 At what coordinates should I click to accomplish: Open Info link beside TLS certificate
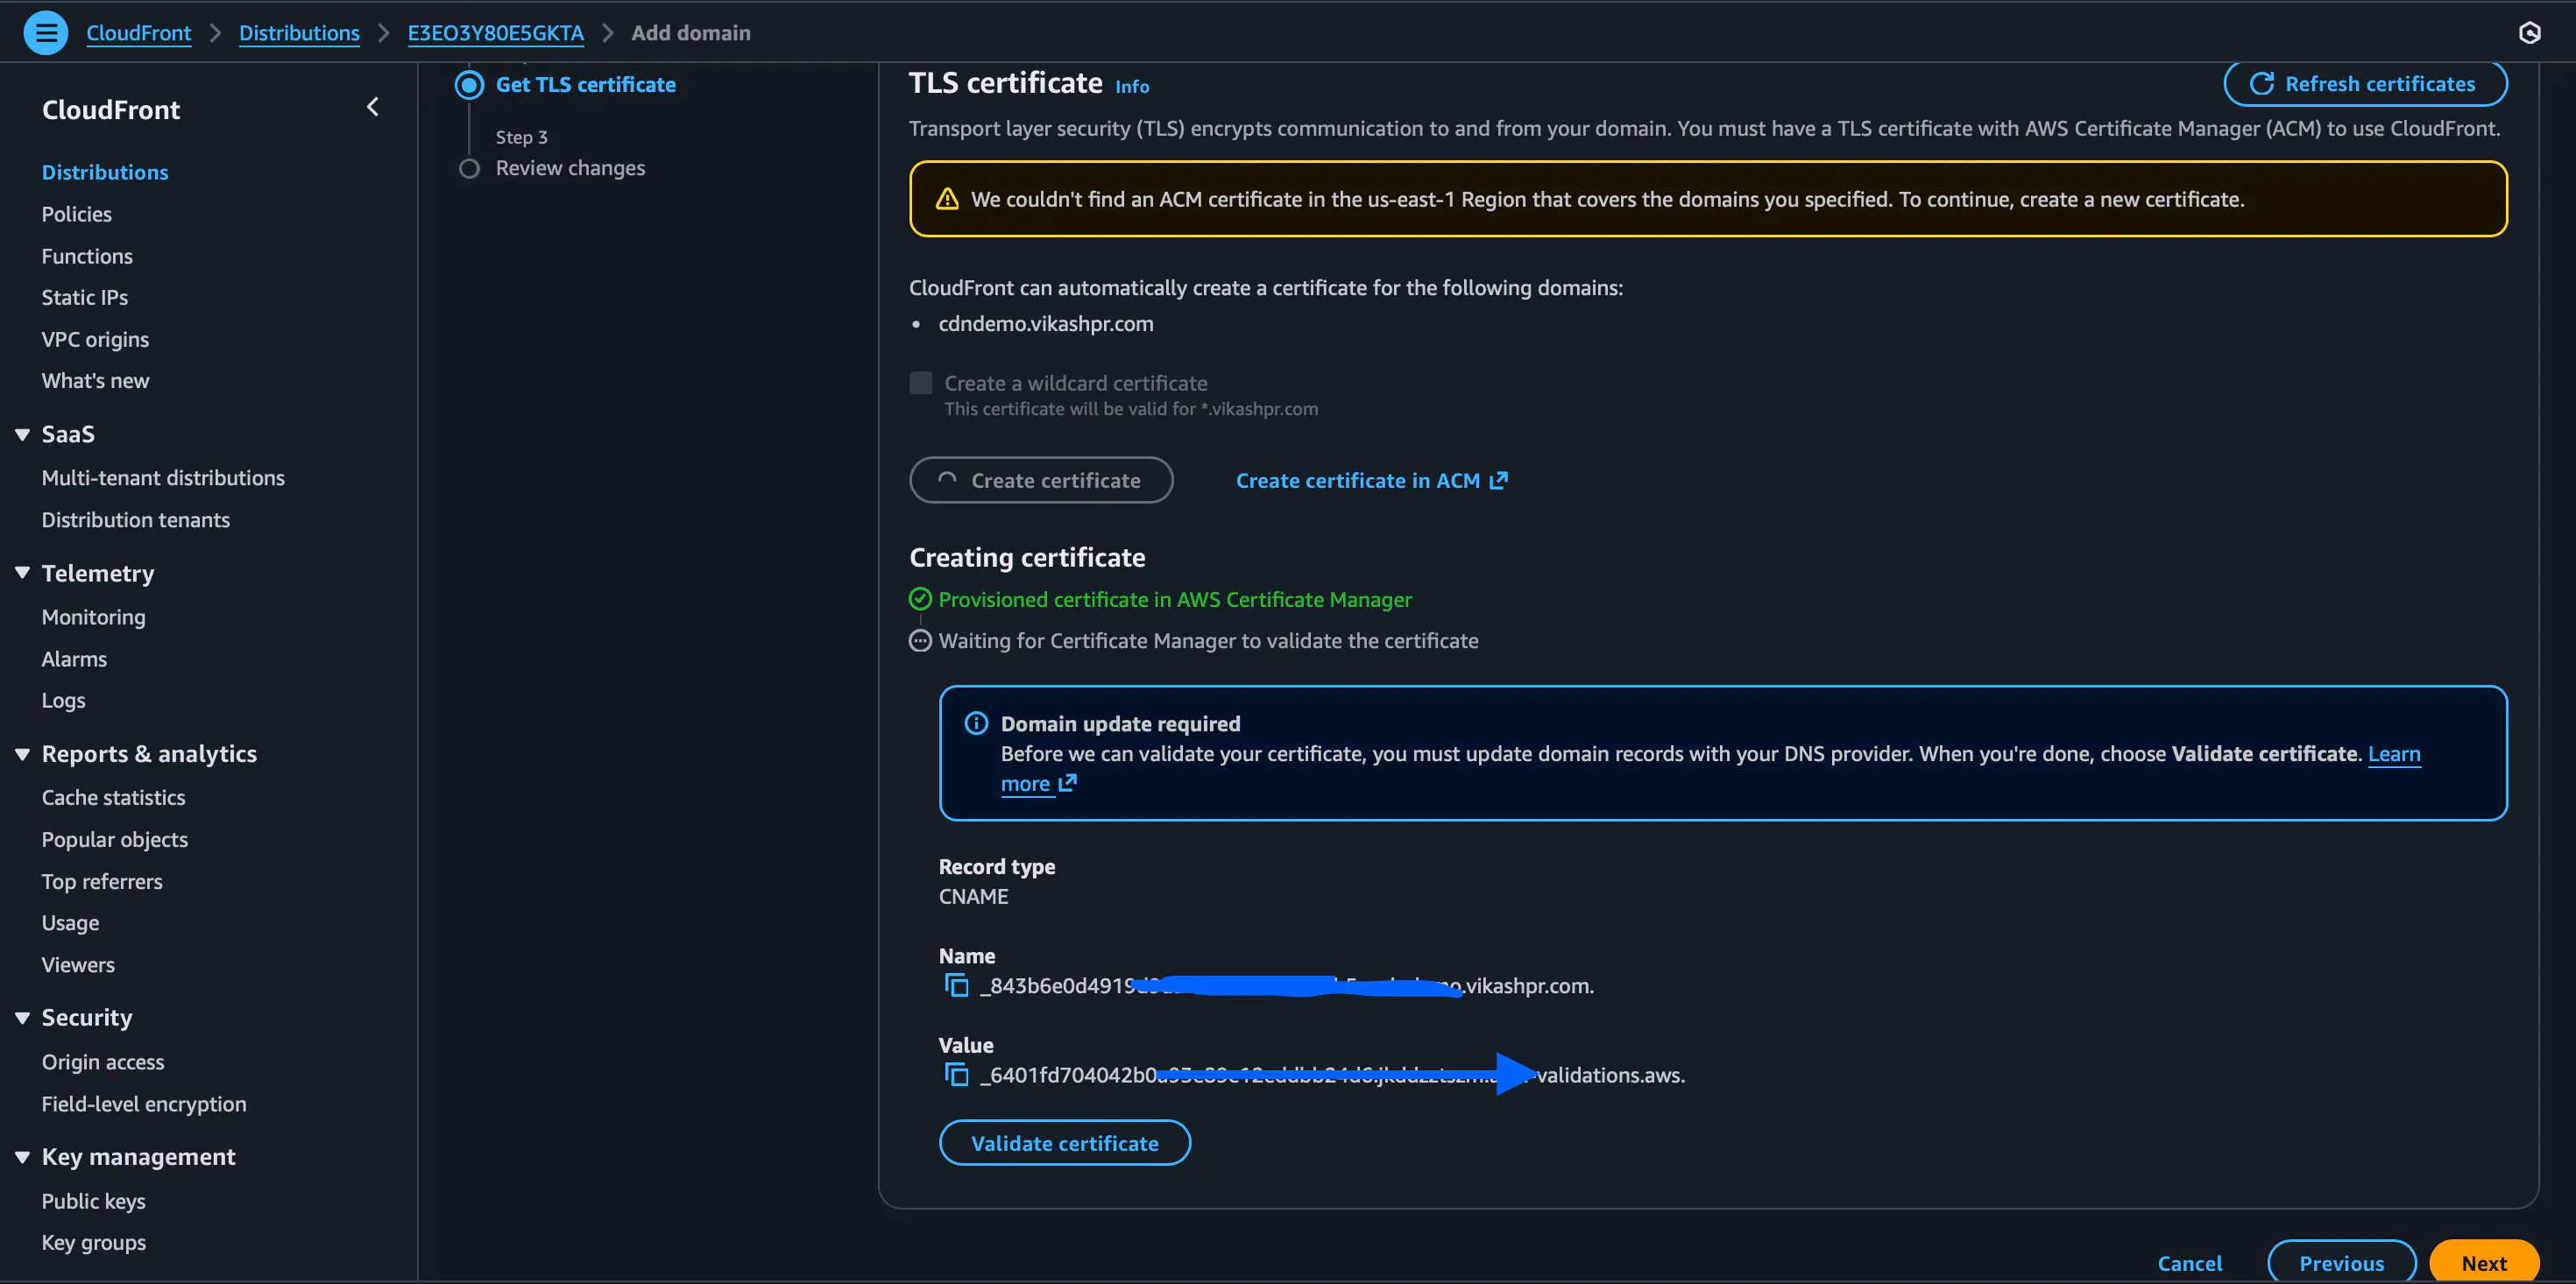point(1132,87)
